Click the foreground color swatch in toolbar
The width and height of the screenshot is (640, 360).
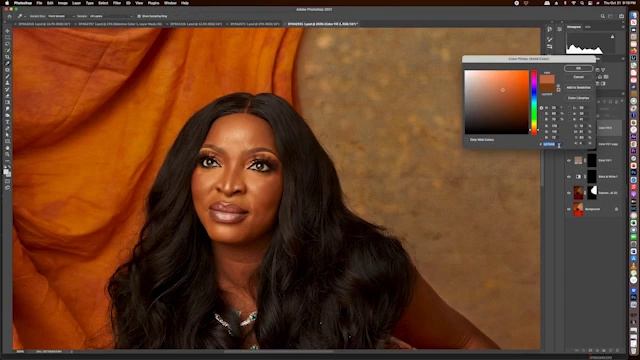pos(6,172)
